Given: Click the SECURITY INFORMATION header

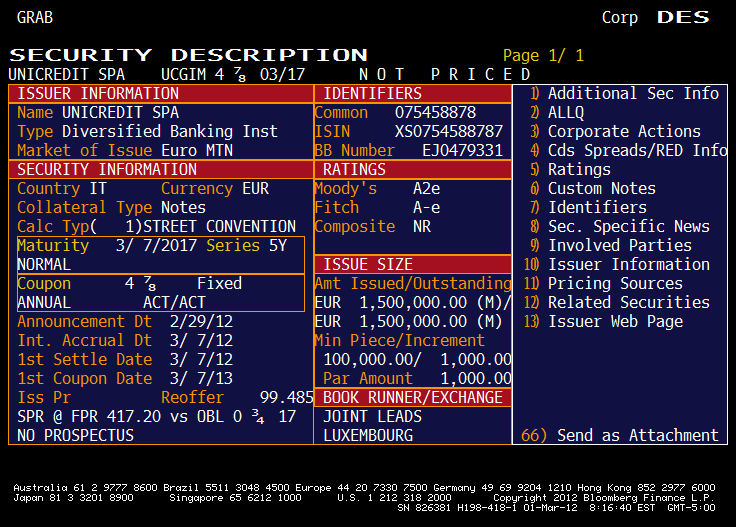Looking at the screenshot, I should point(161,169).
